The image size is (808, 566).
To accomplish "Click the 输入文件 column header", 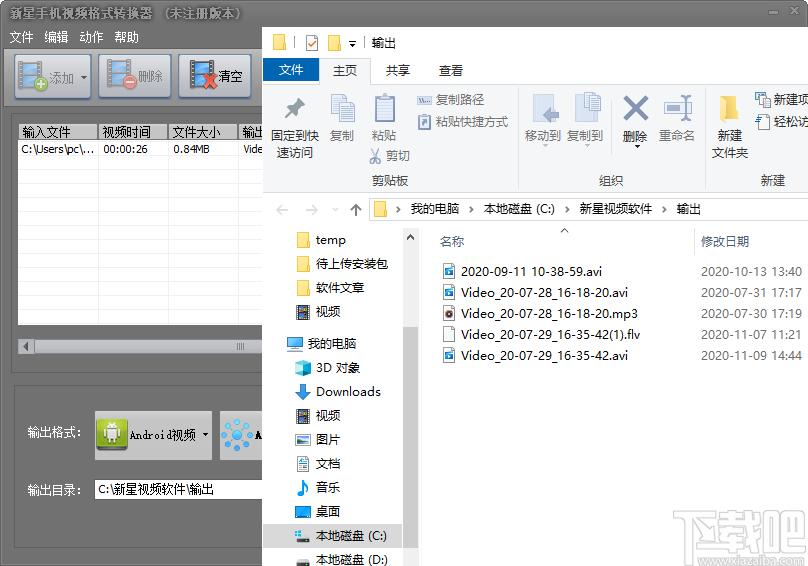I will click(58, 132).
